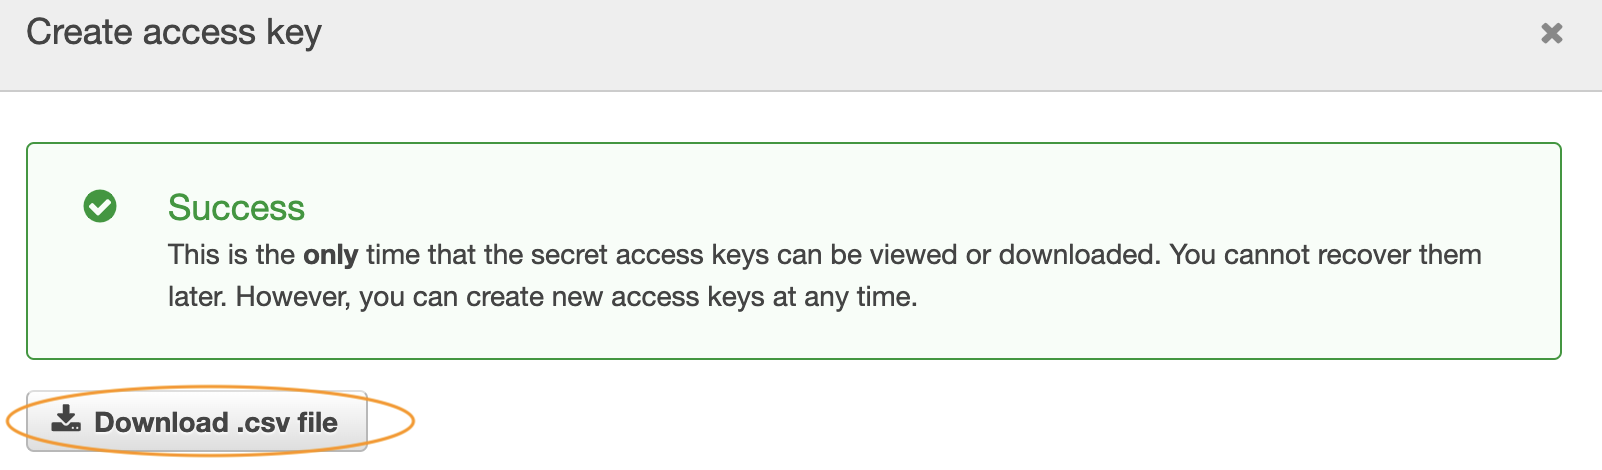
Task: Close the Create access key dialog
Action: (x=1551, y=33)
